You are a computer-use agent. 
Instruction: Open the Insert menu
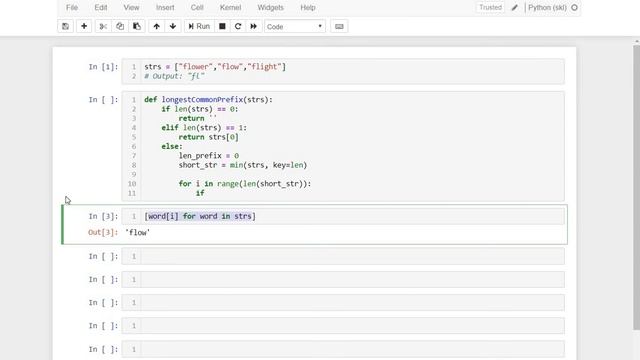click(165, 7)
